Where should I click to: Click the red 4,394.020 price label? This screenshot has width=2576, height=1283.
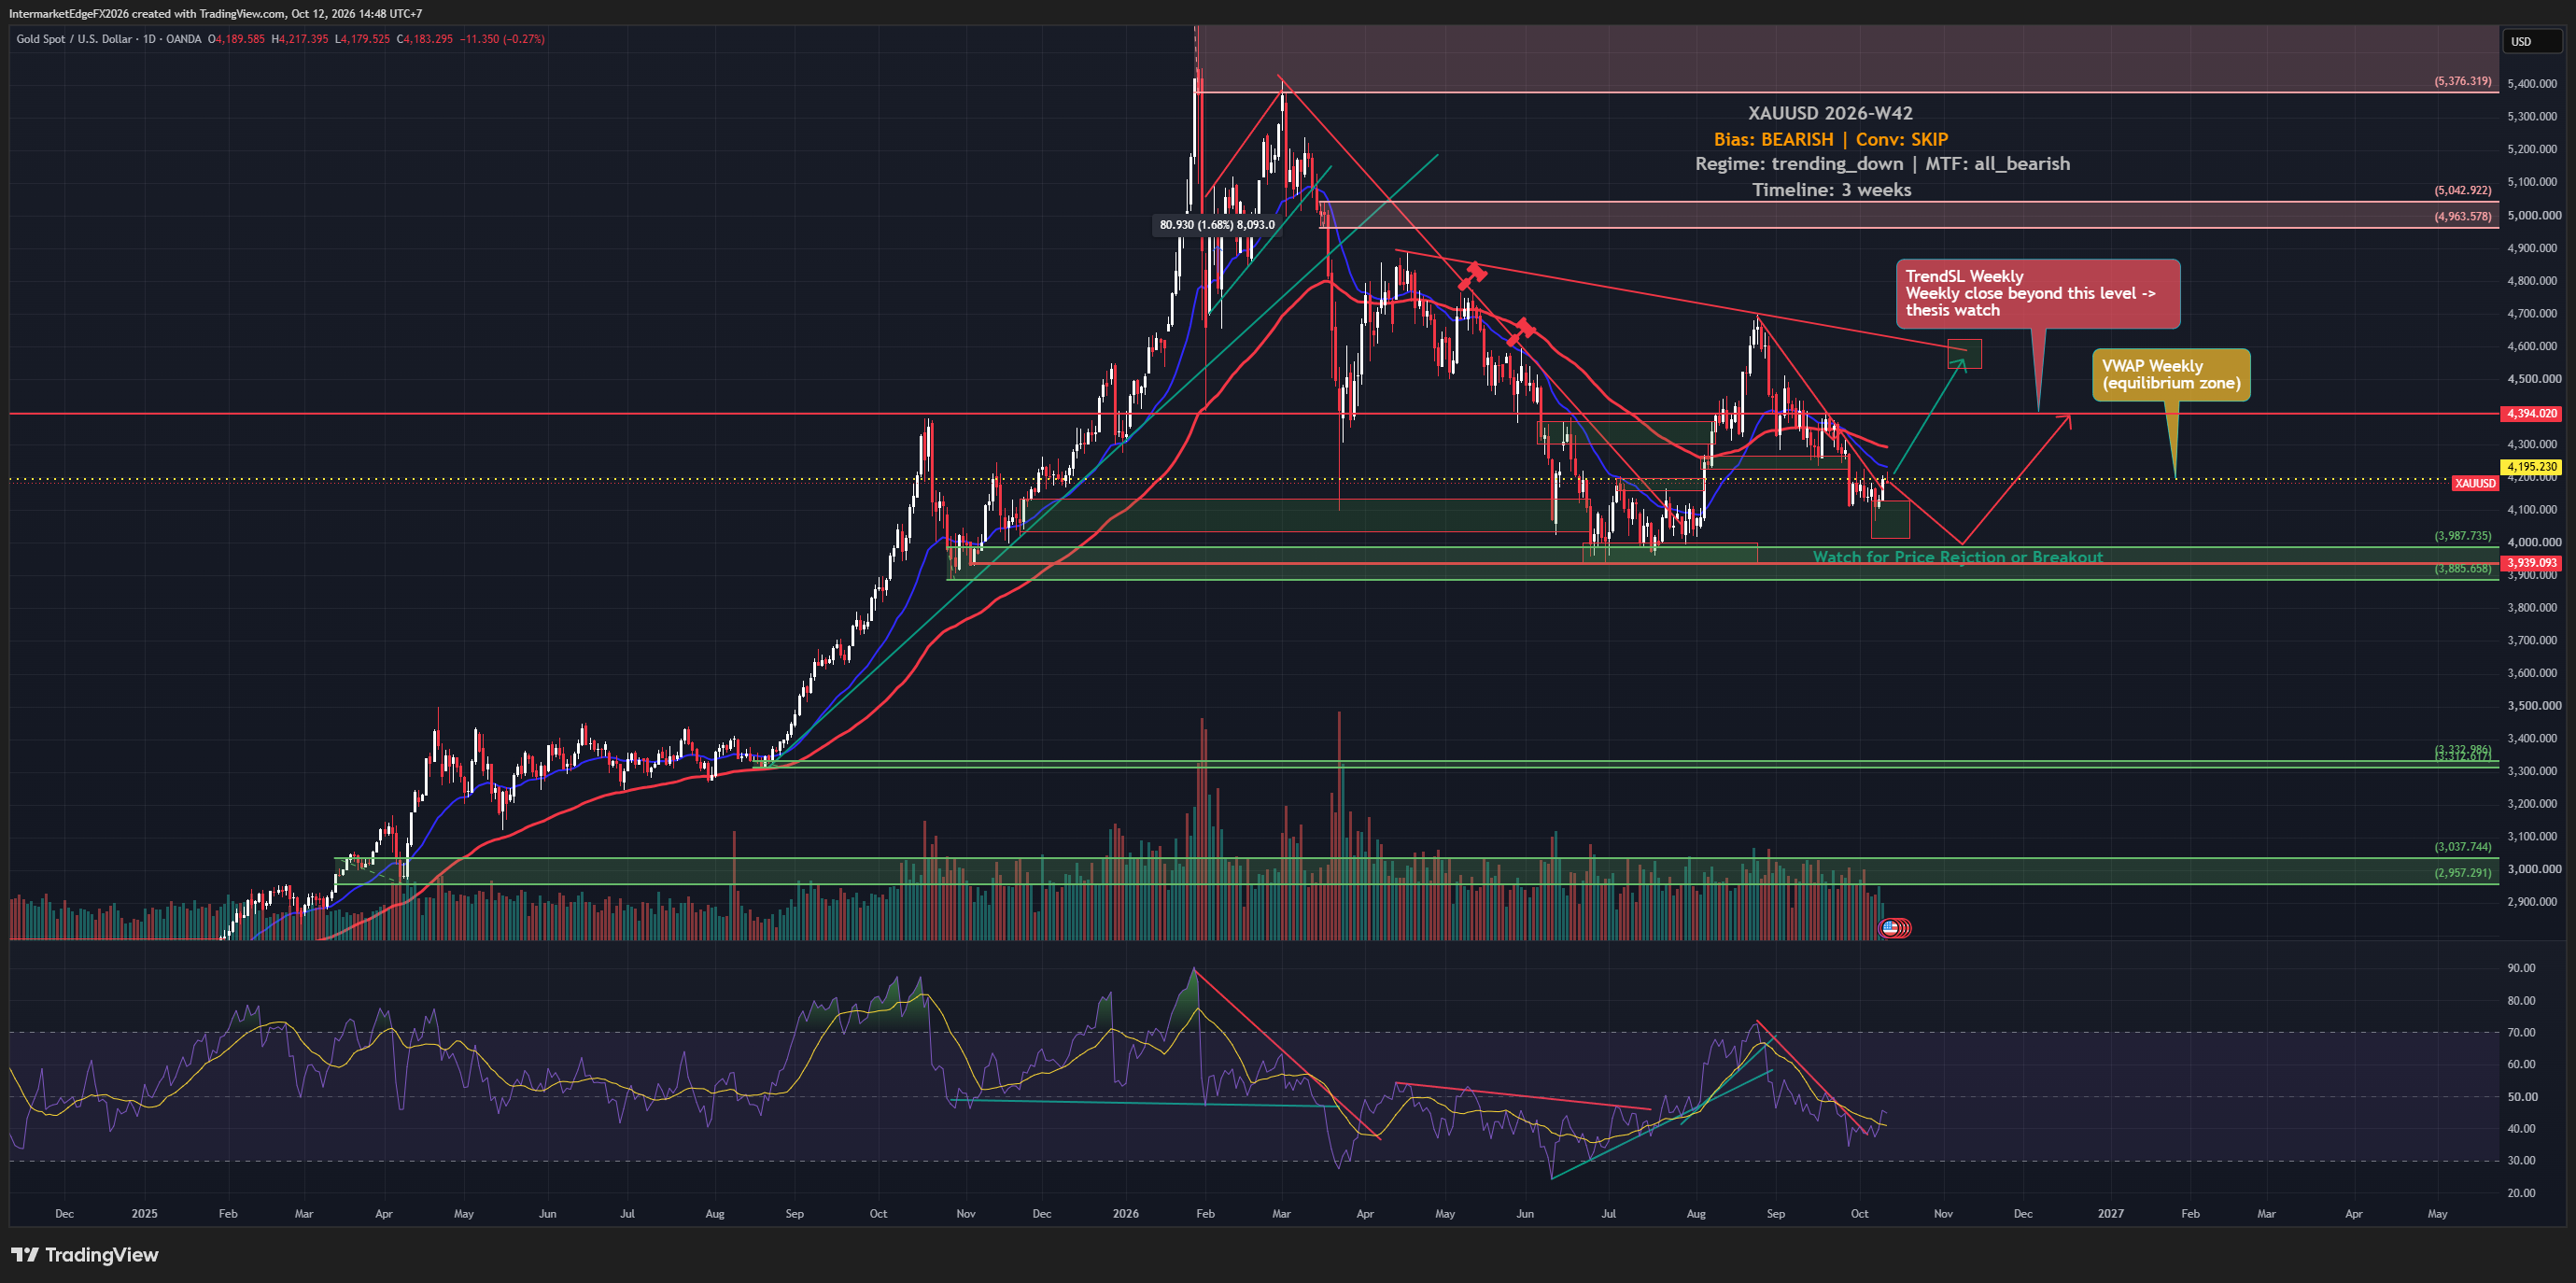[2531, 413]
